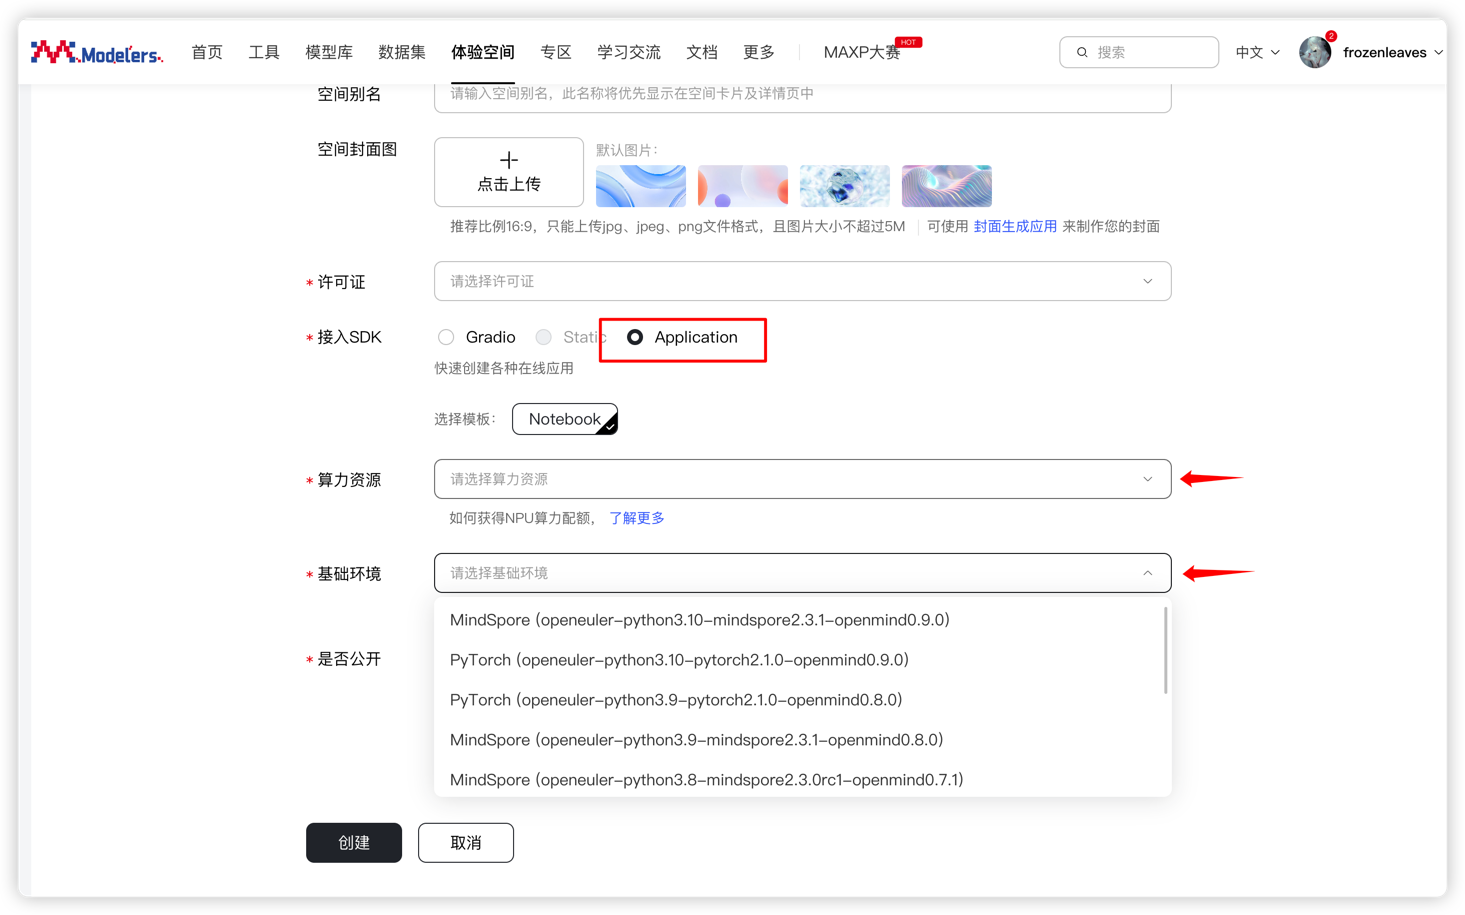This screenshot has height=915, width=1465.
Task: Select the orange sphere default cover
Action: [x=743, y=186]
